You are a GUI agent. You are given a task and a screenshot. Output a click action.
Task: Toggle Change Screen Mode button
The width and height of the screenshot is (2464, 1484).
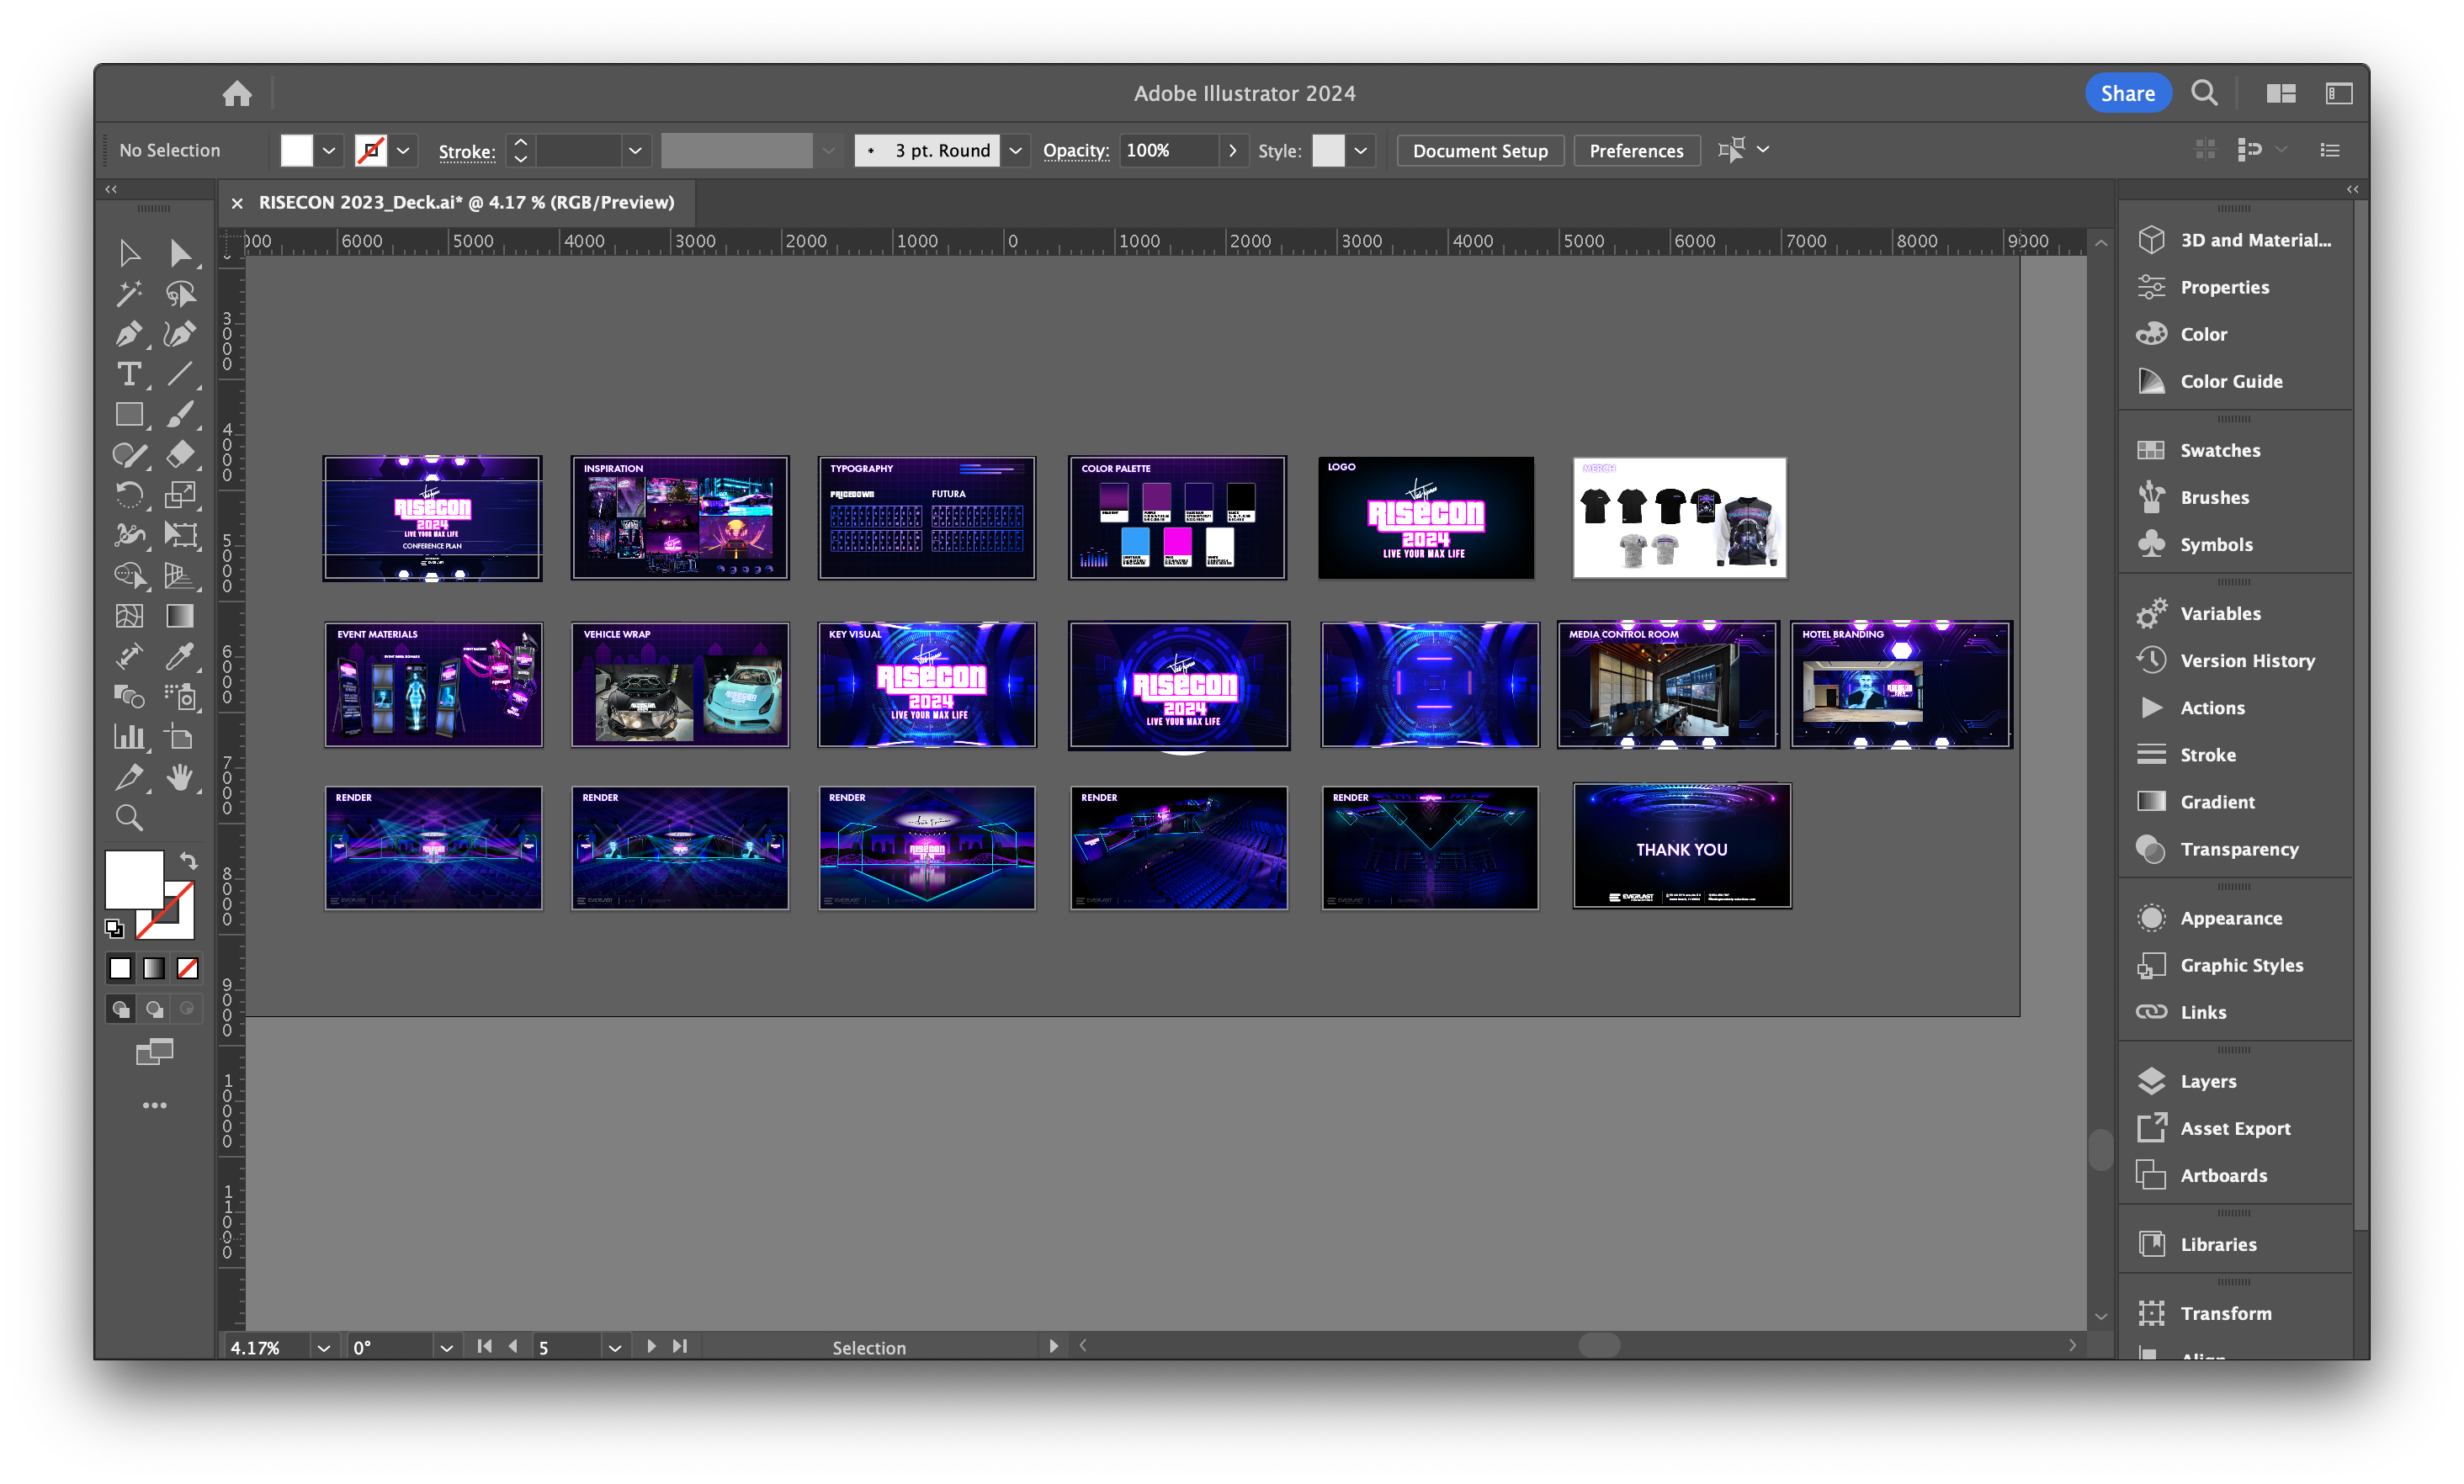pos(154,1052)
